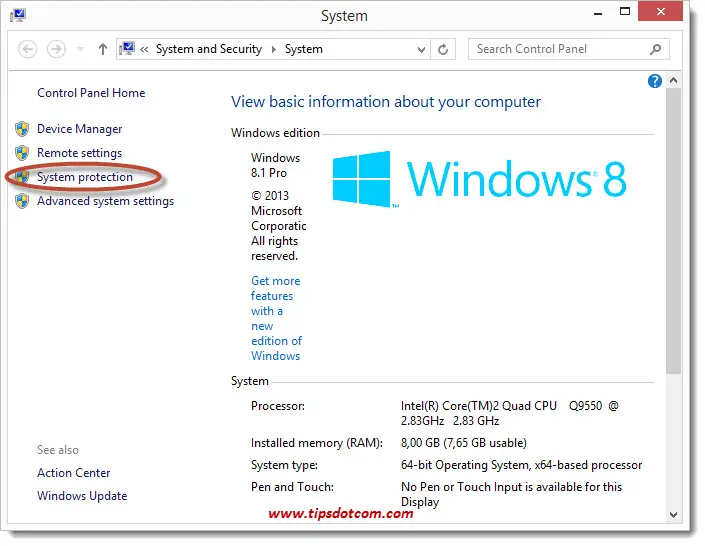Click the vertical scrollbar thumb

point(673,231)
